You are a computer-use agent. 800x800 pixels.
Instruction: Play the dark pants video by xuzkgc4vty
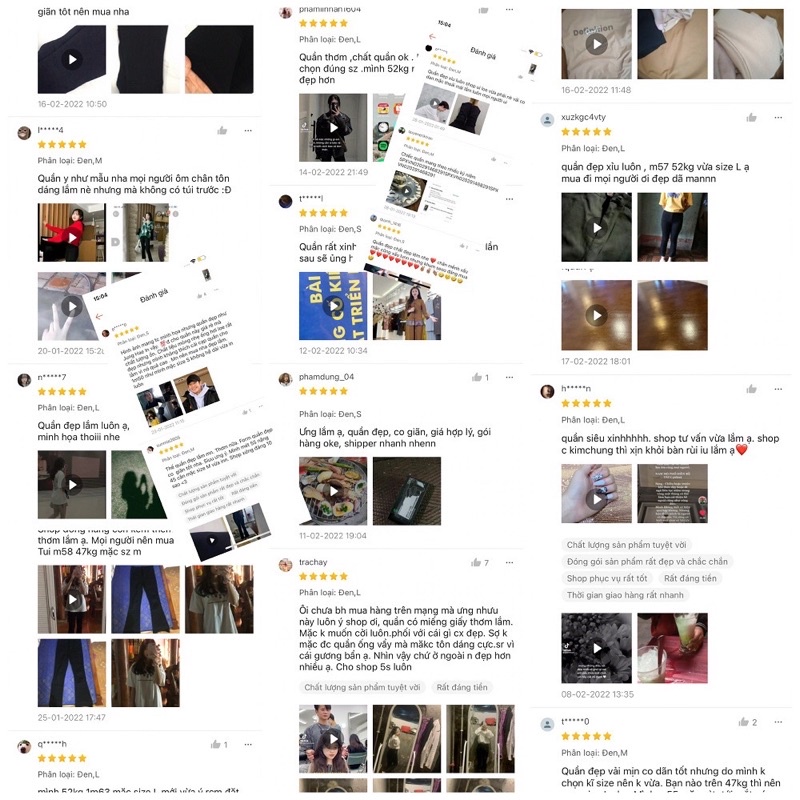pos(596,228)
